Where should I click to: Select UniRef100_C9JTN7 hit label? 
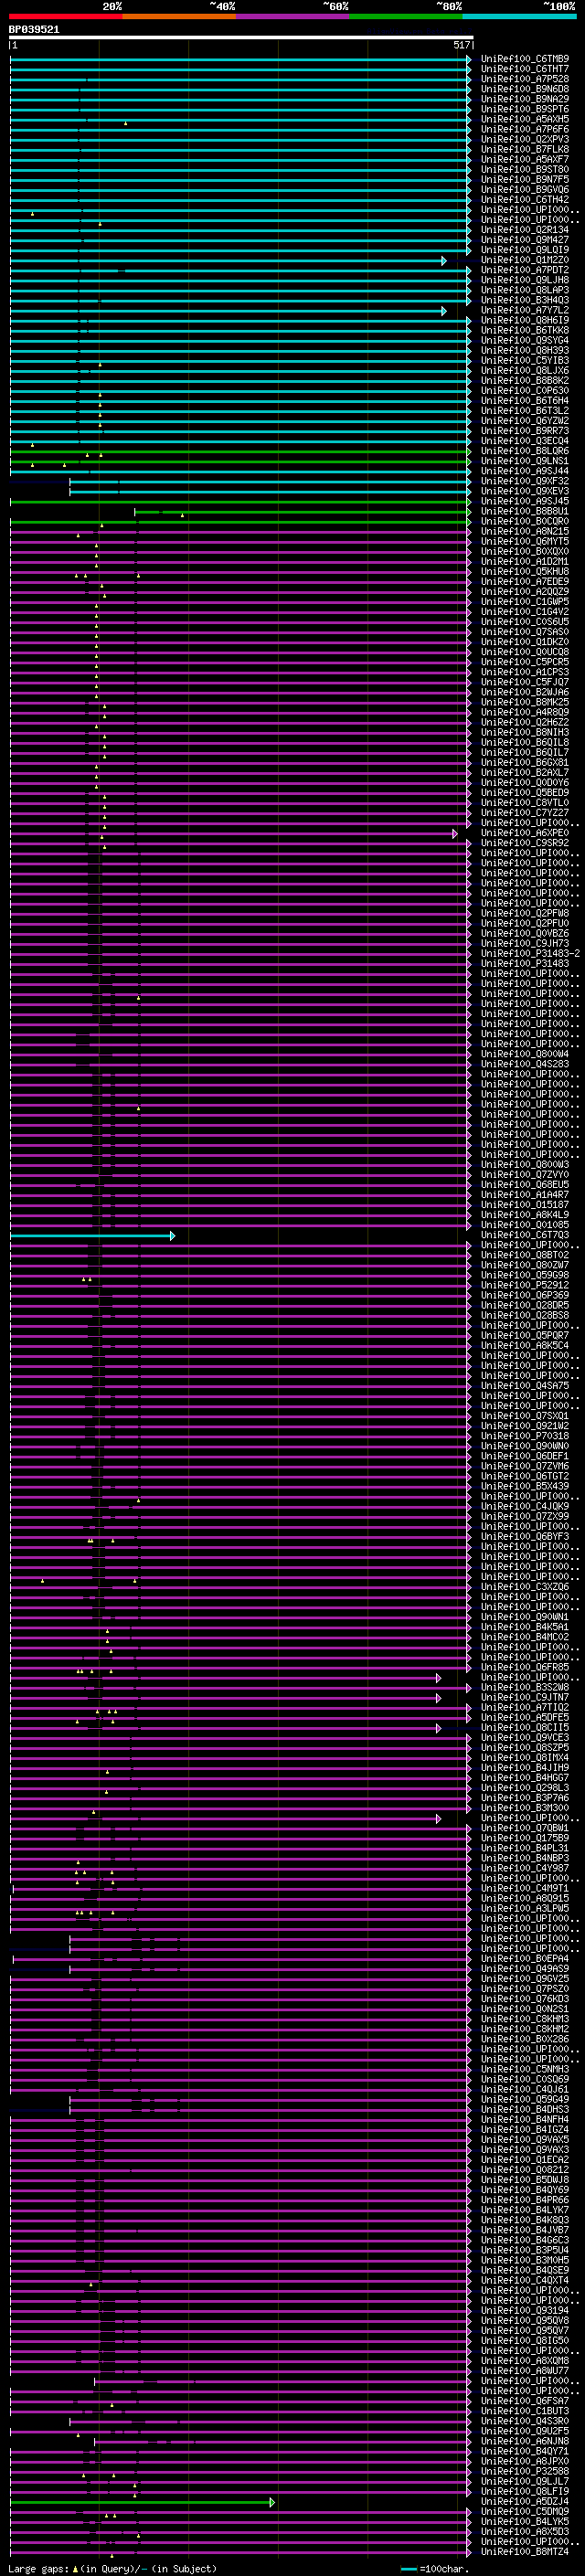[525, 1697]
